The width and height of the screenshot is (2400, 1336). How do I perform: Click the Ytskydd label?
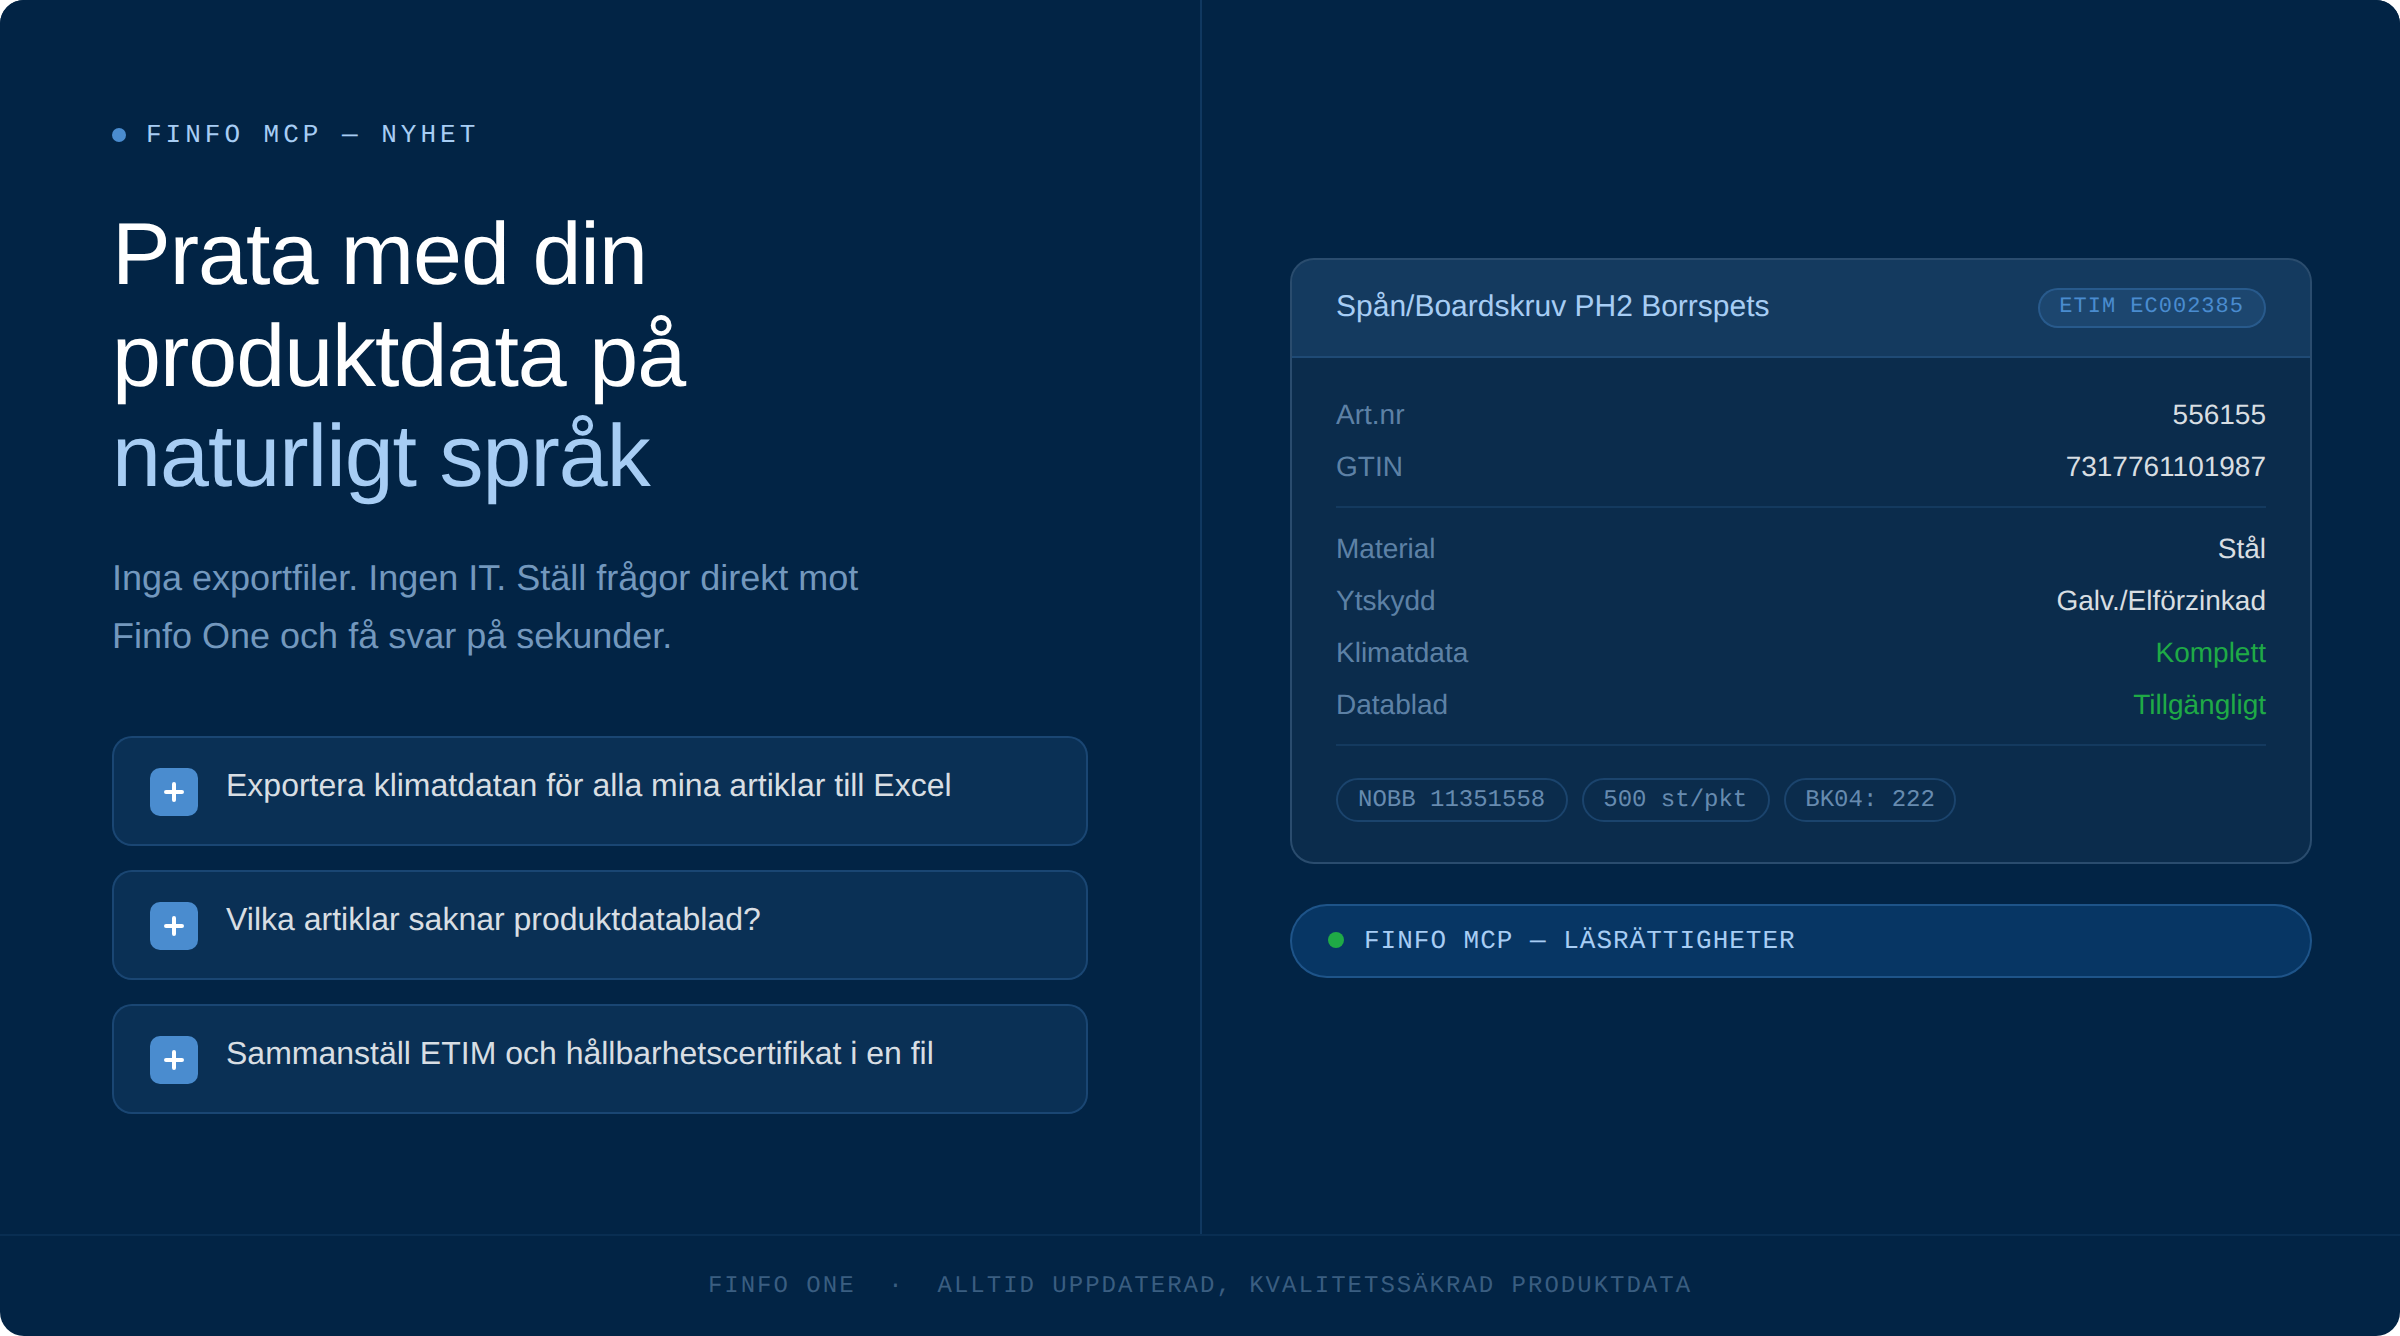pyautogui.click(x=1385, y=600)
